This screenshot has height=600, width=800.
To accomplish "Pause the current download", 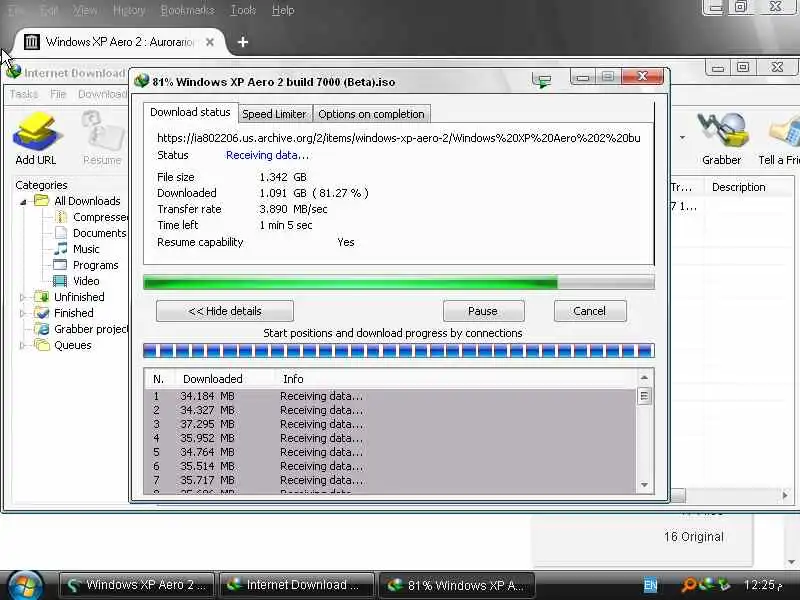I will (483, 311).
